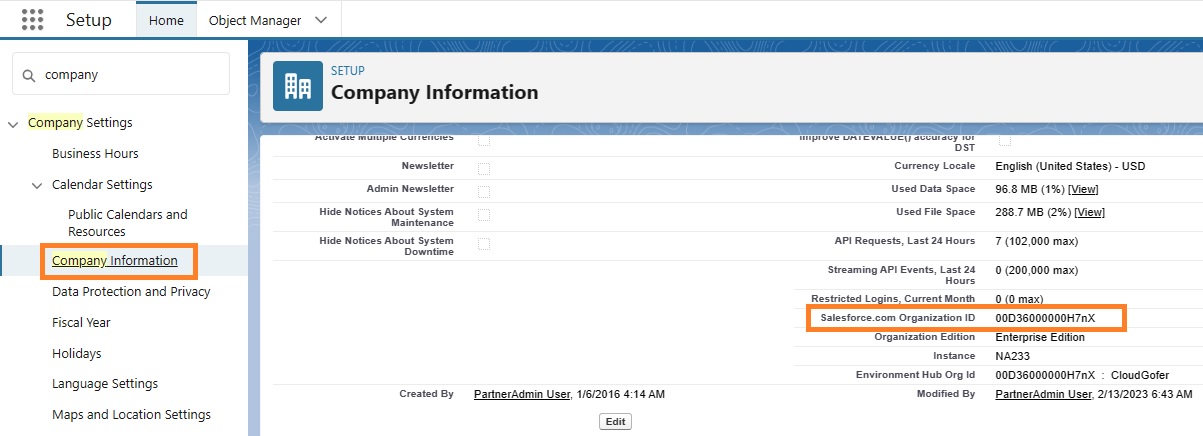Collapse the Calendar Settings subsection
Screen dimensions: 1203x436
point(37,185)
